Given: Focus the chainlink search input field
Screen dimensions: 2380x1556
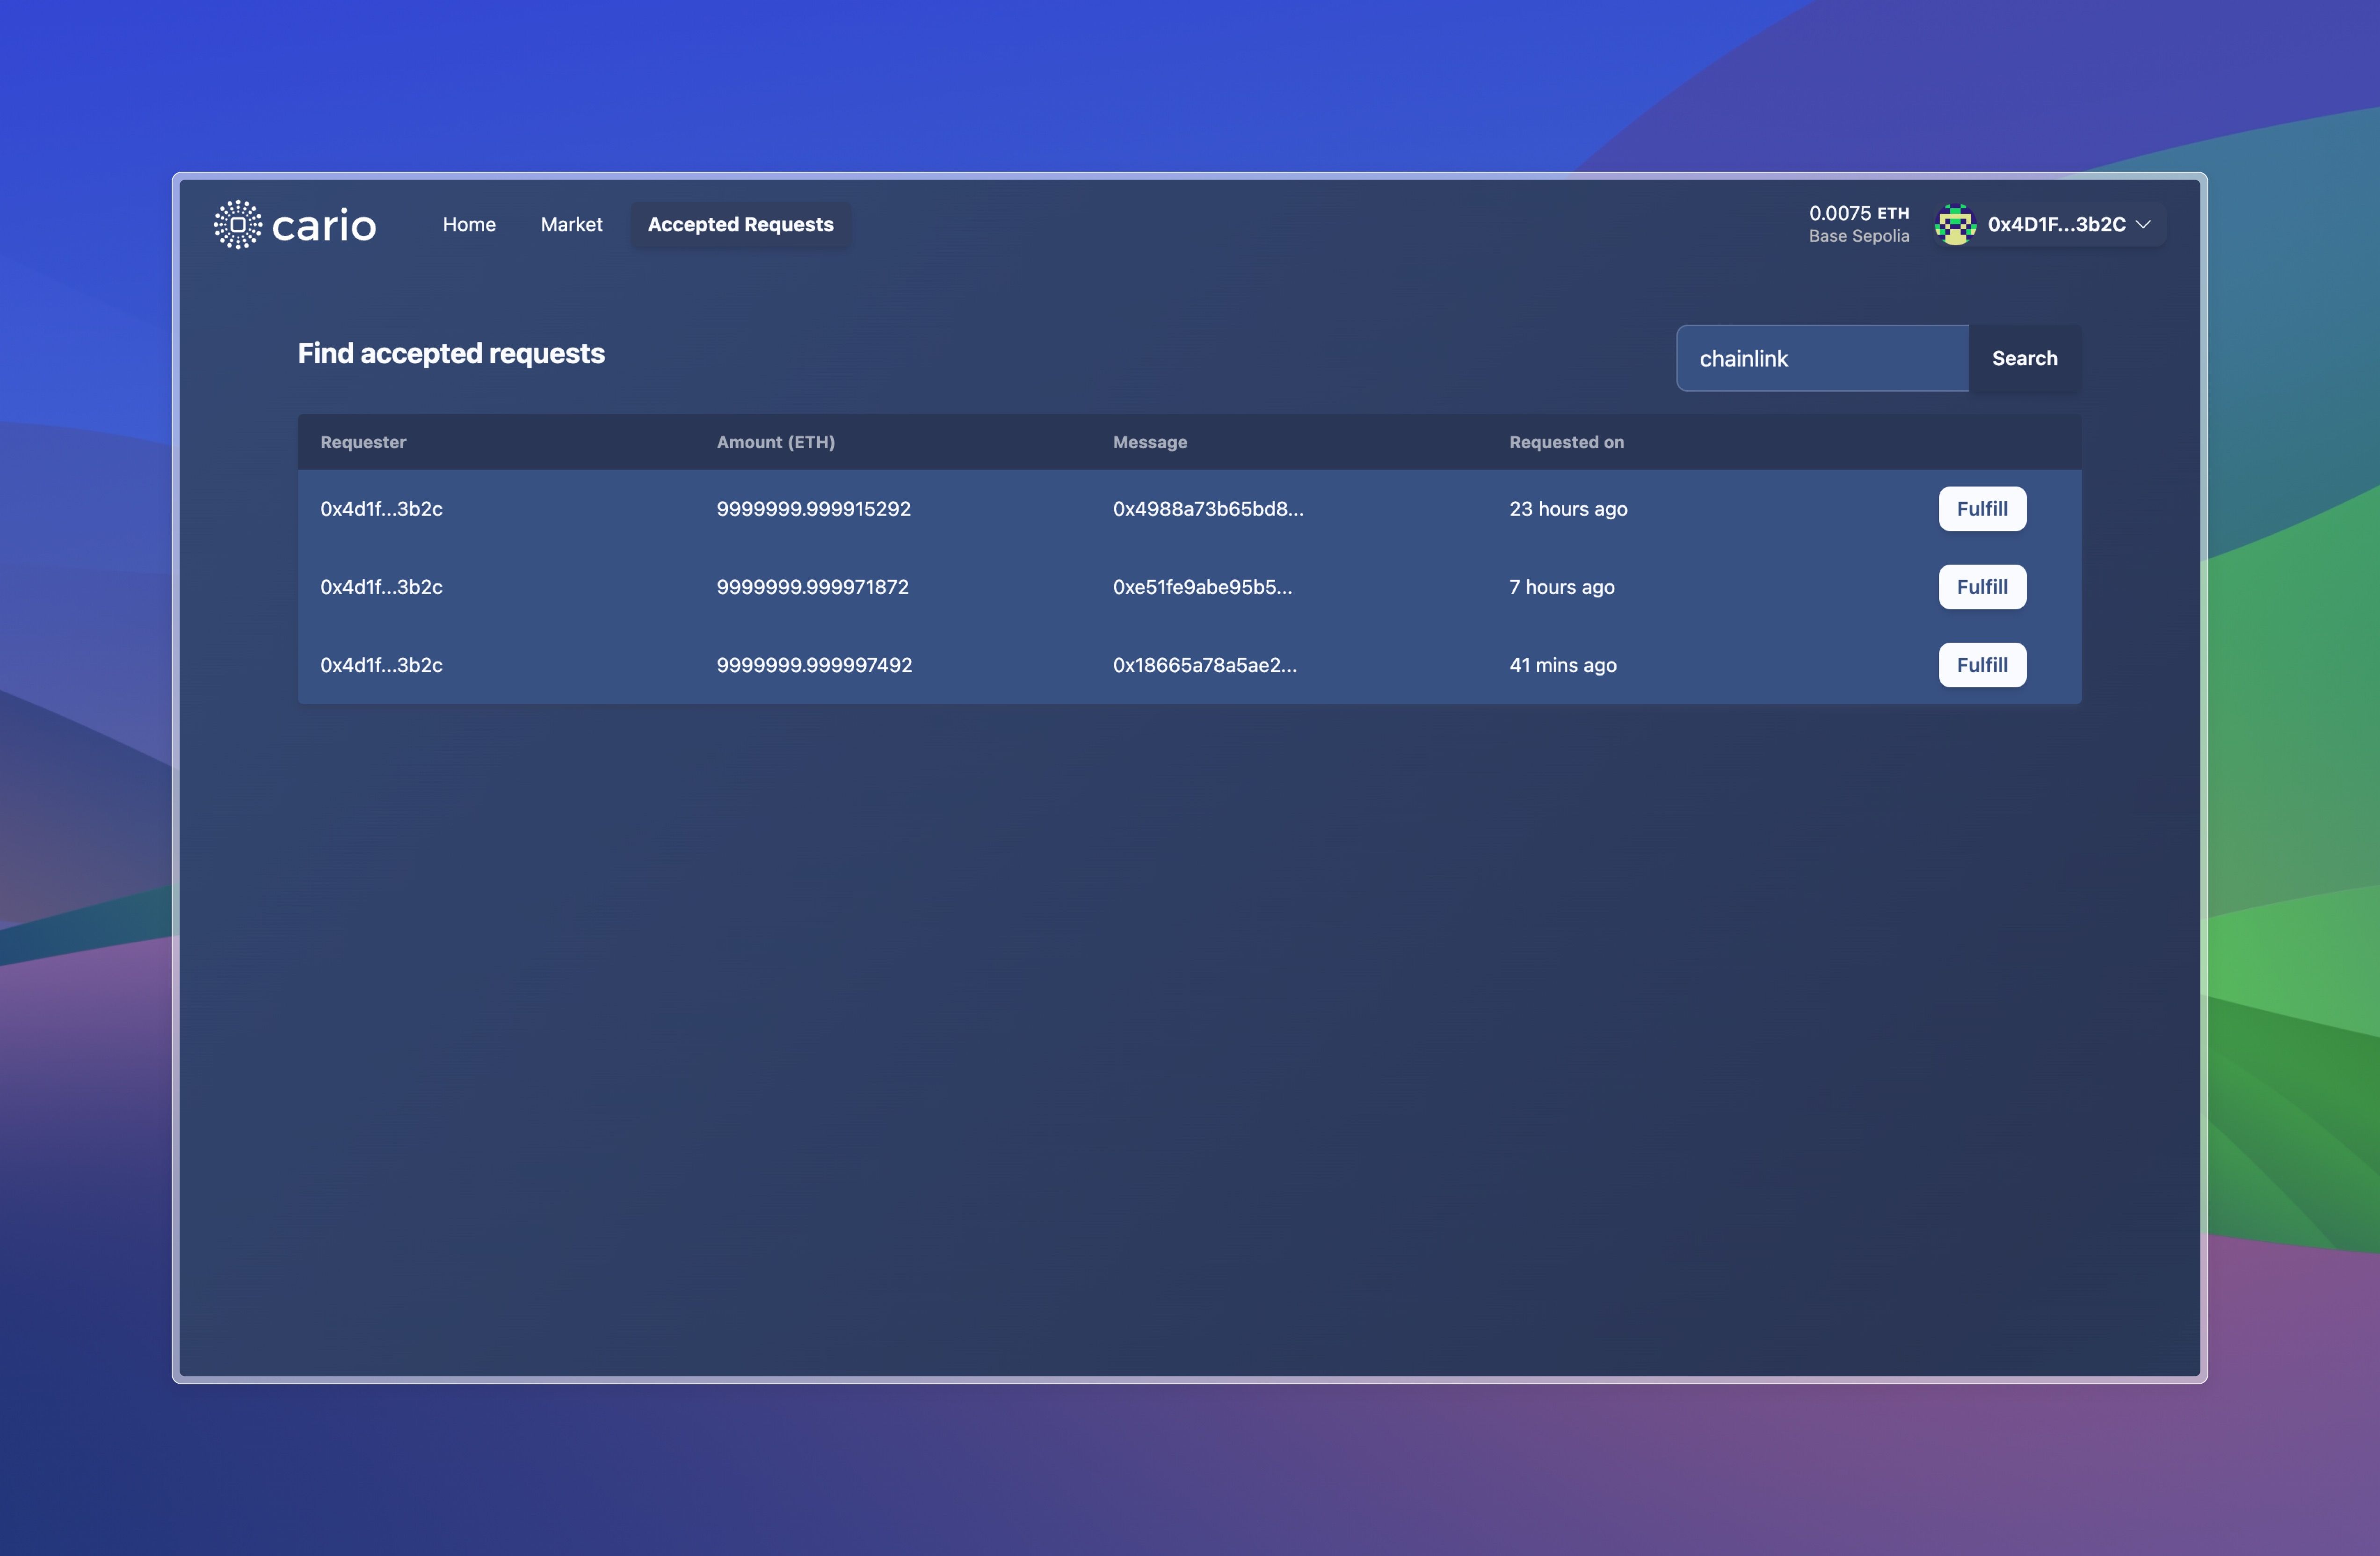Looking at the screenshot, I should tap(1822, 358).
